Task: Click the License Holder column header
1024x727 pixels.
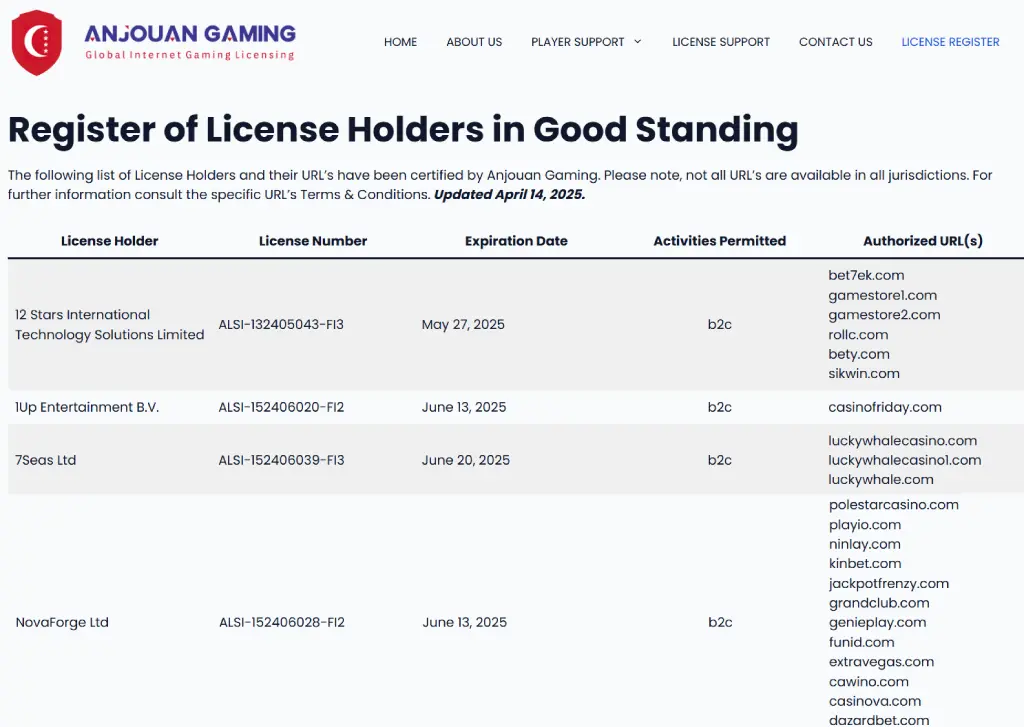Action: (x=110, y=241)
